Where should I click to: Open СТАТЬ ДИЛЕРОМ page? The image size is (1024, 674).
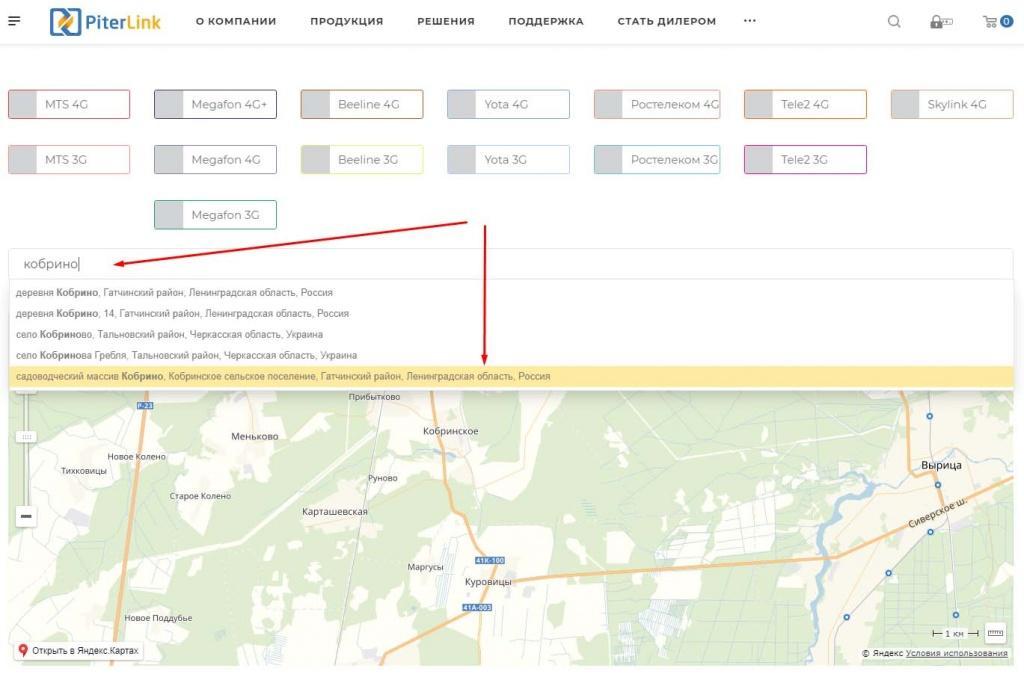[667, 22]
